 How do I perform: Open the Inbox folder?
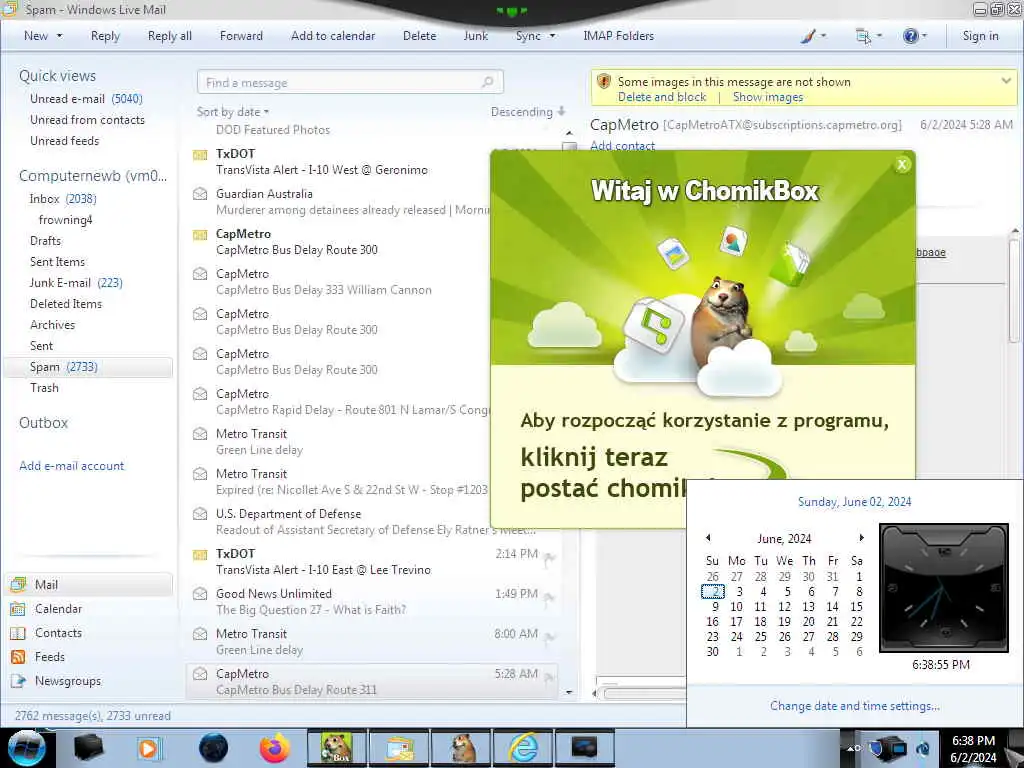63,199
